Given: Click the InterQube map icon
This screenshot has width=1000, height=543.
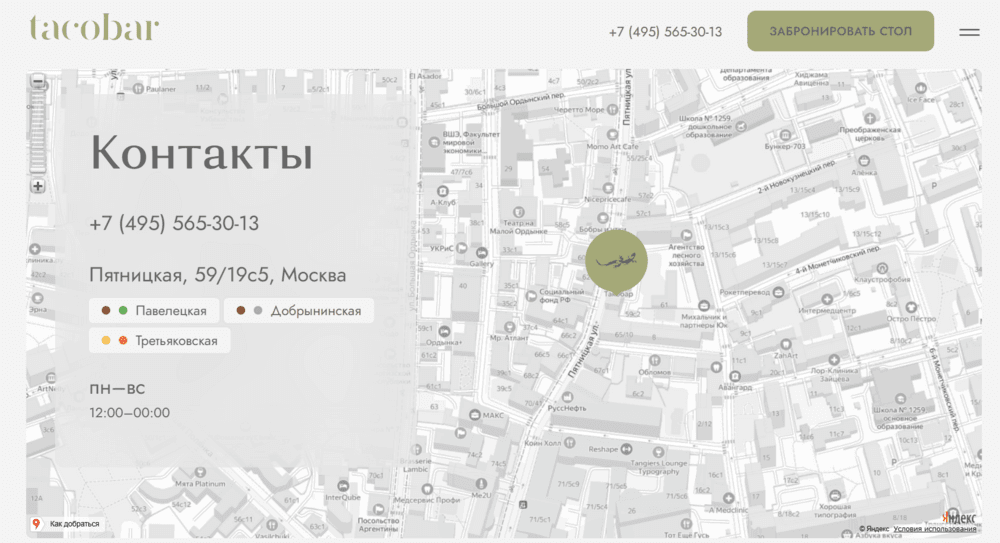Looking at the screenshot, I should (343, 486).
